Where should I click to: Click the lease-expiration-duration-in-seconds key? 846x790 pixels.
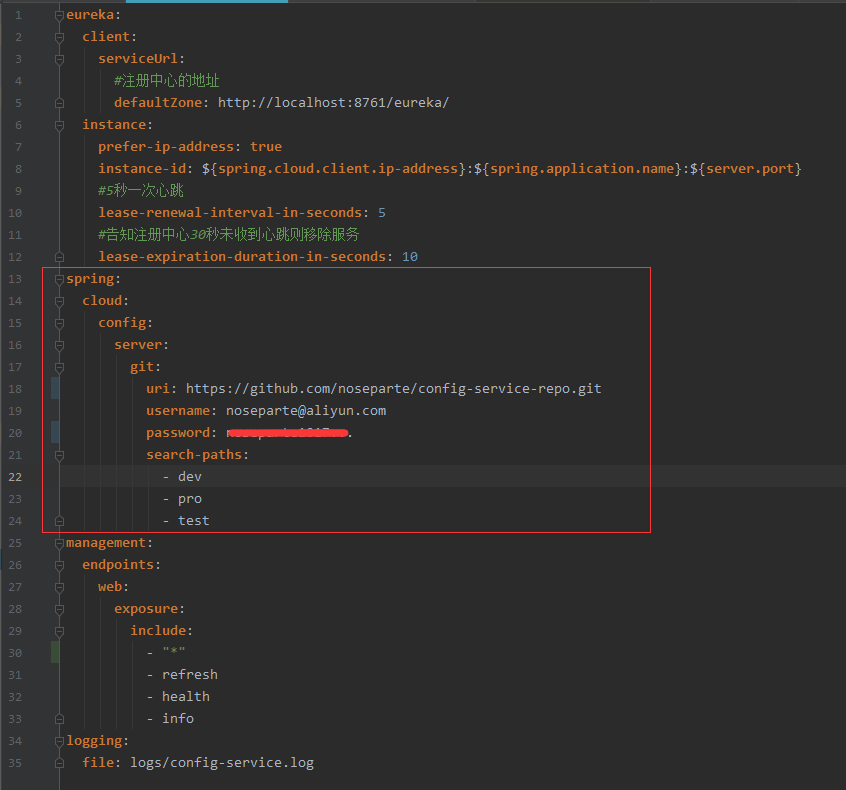(242, 257)
